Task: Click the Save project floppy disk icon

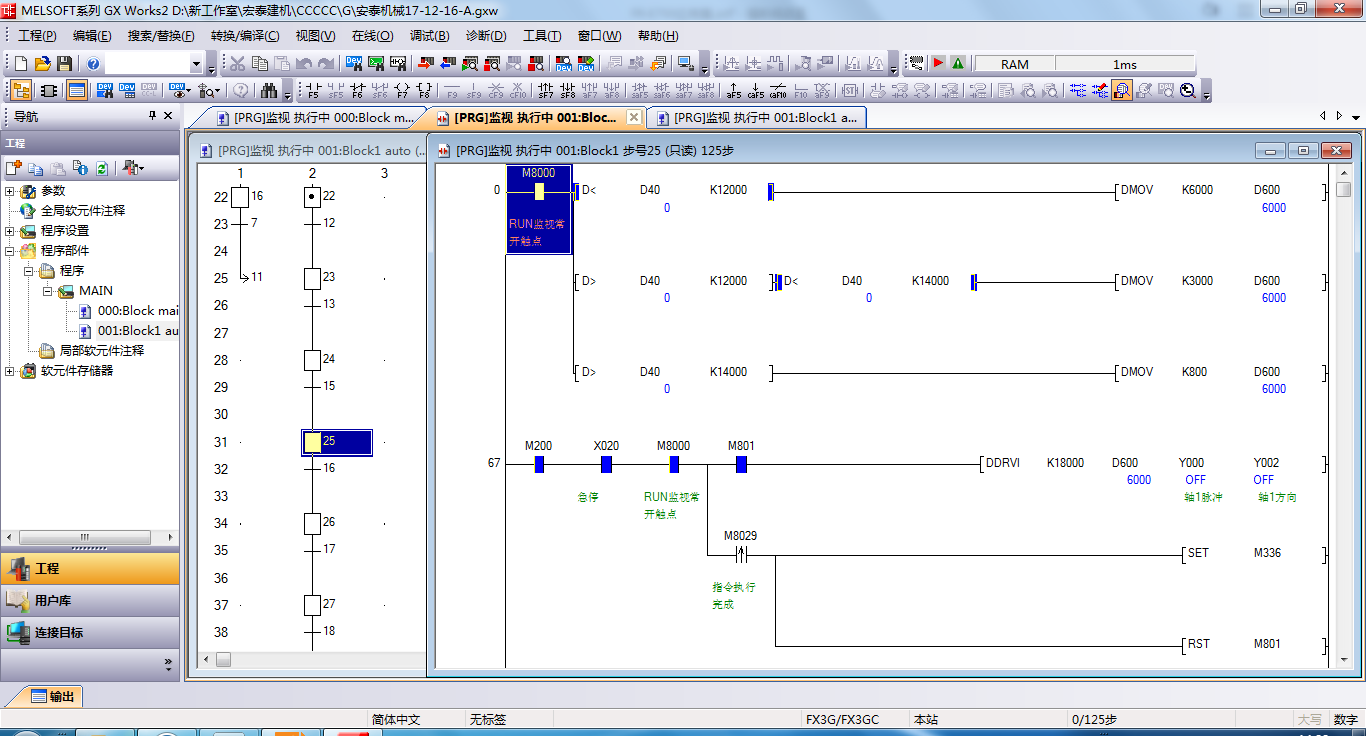Action: pos(65,64)
